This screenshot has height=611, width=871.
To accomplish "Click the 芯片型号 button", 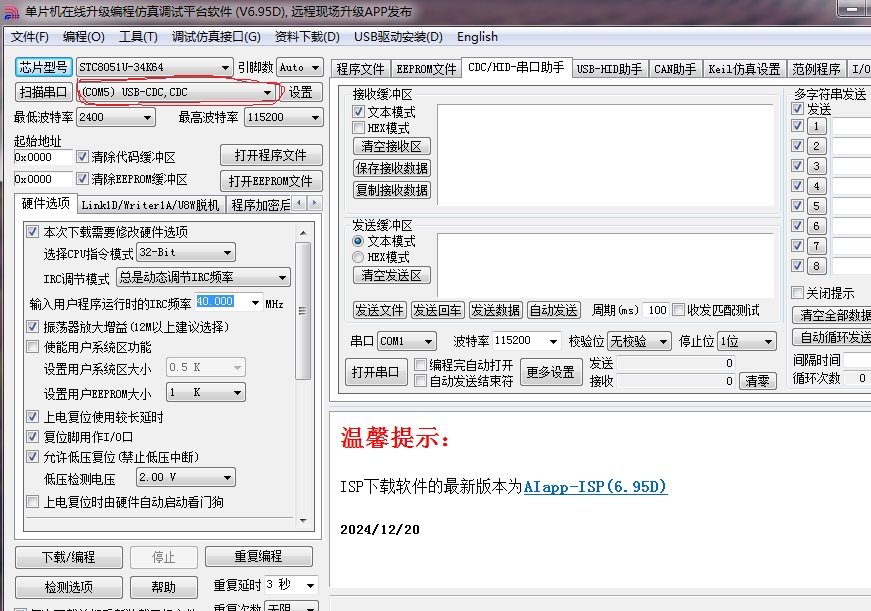I will click(x=43, y=67).
